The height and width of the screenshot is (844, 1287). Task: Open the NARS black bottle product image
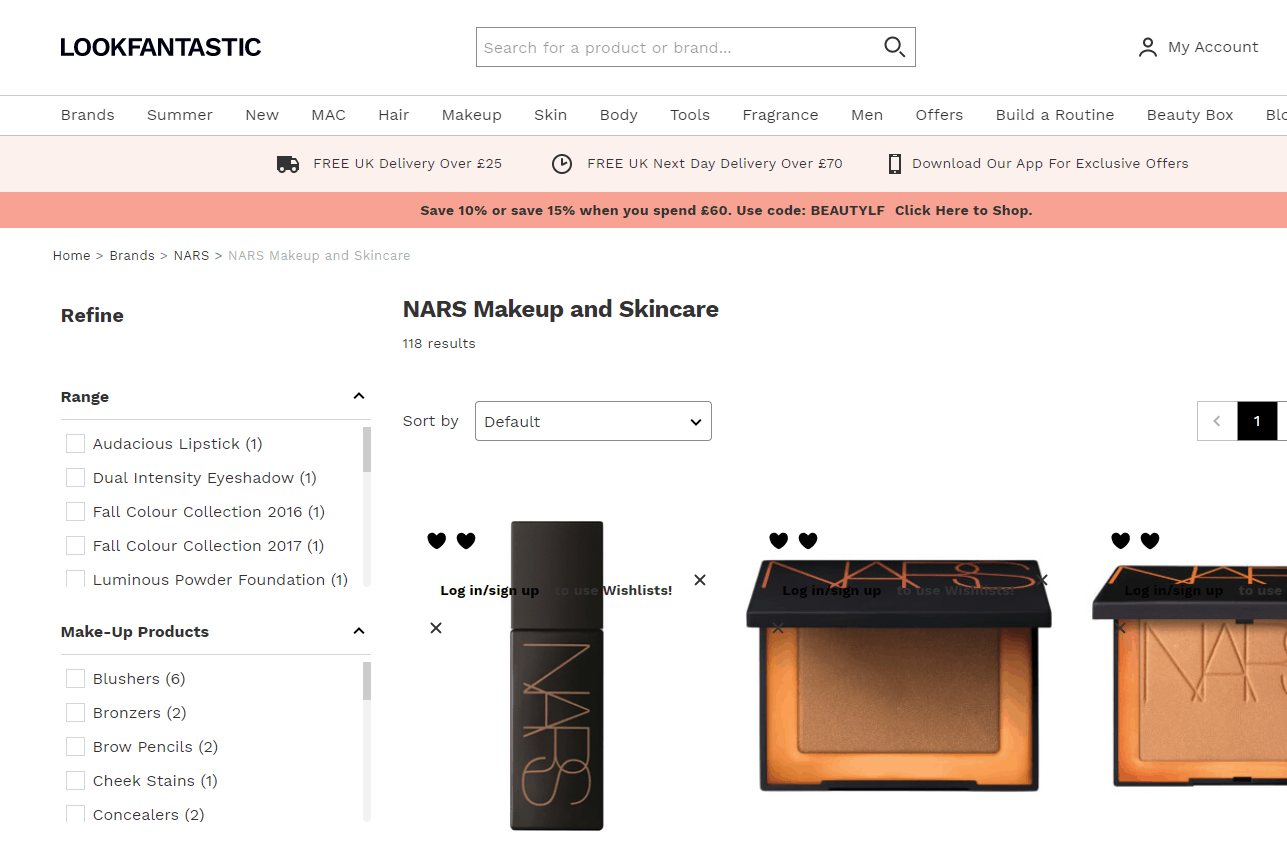click(x=557, y=675)
